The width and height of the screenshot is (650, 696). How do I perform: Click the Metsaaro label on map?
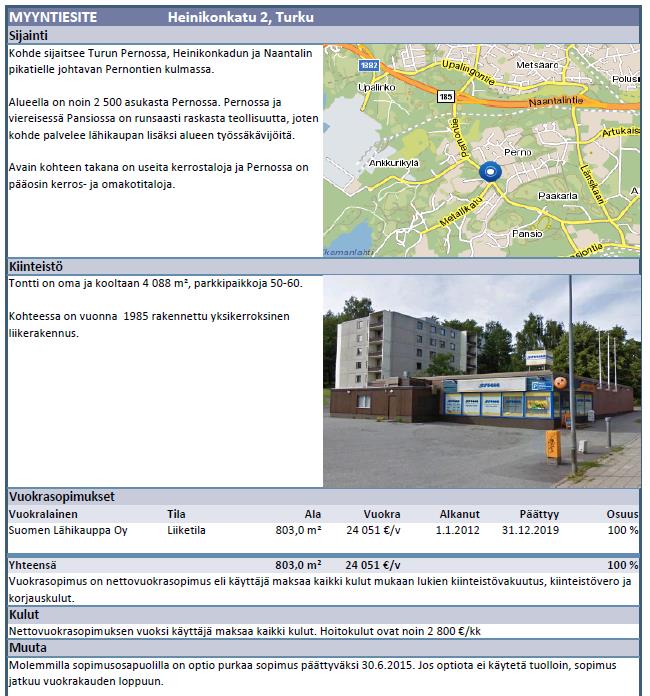pos(537,65)
